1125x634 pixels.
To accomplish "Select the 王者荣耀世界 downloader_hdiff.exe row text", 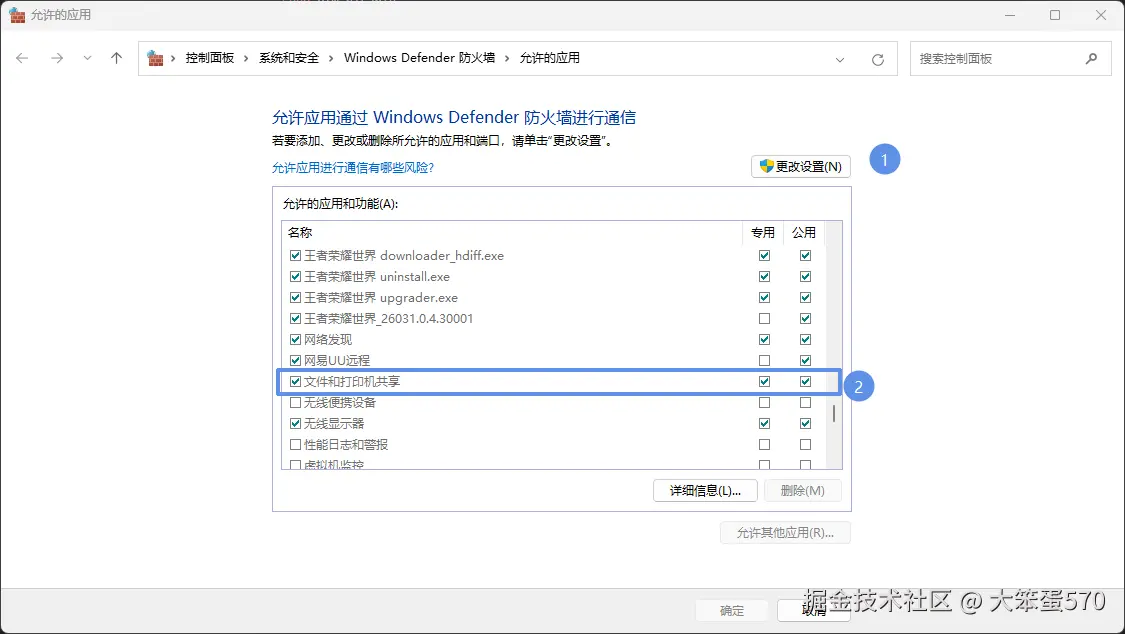I will tap(404, 255).
